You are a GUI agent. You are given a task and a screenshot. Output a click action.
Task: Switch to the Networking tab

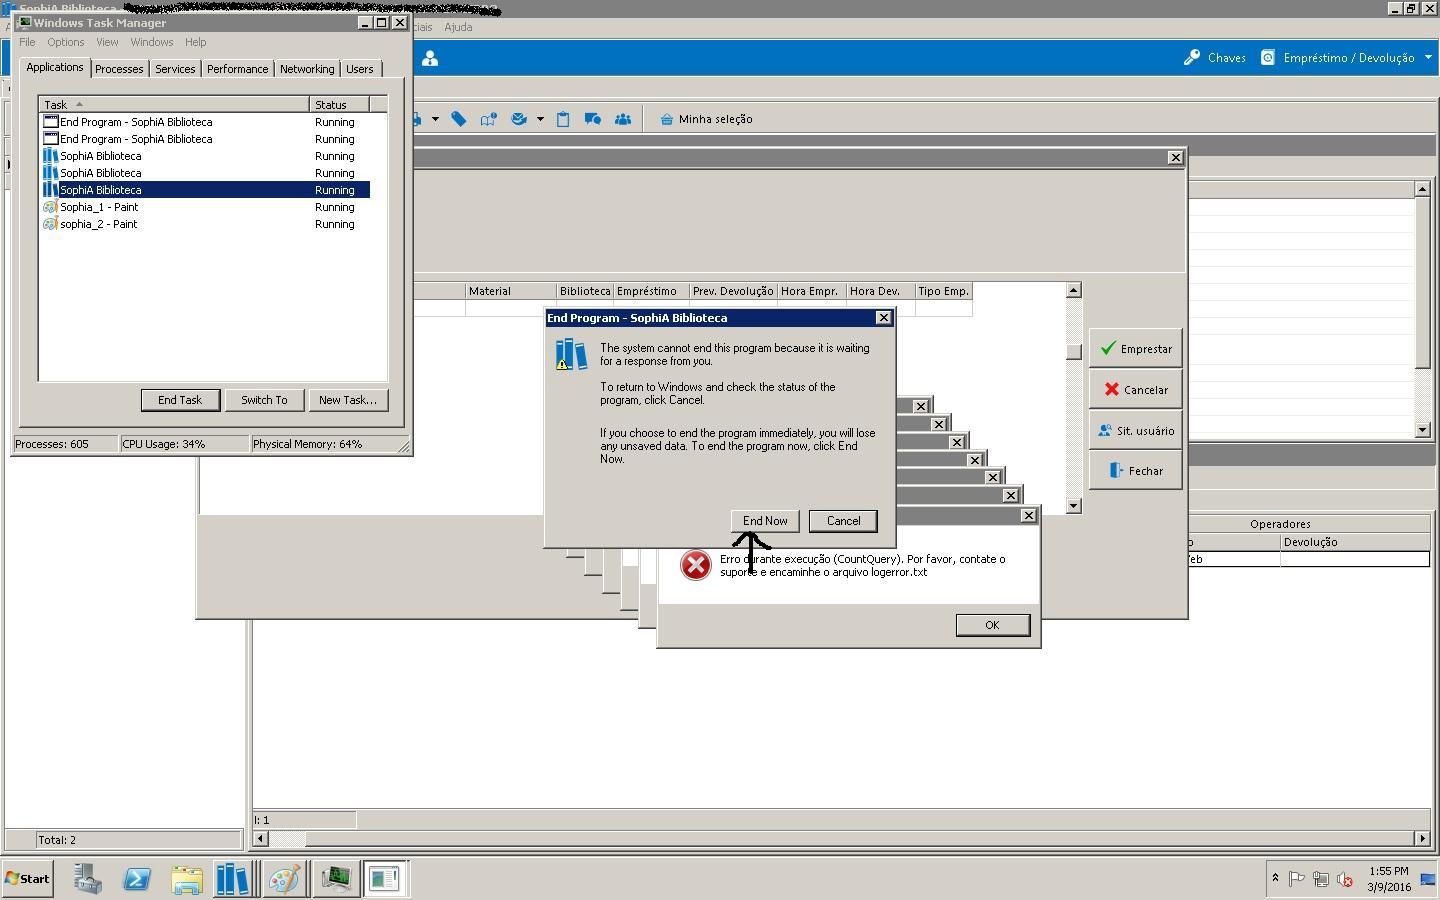[x=307, y=69]
